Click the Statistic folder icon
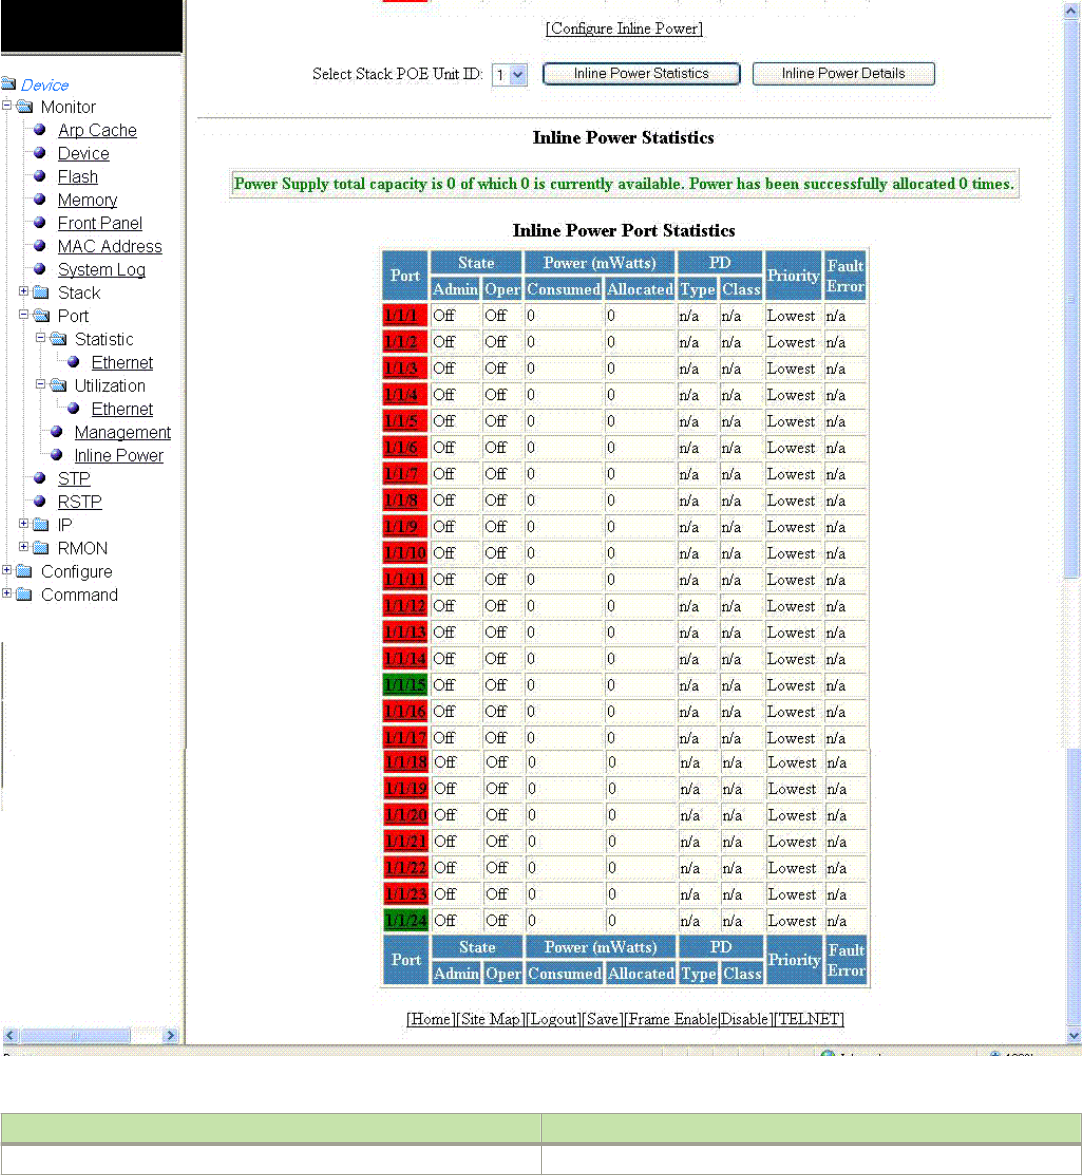The width and height of the screenshot is (1082, 1176). tap(58, 339)
